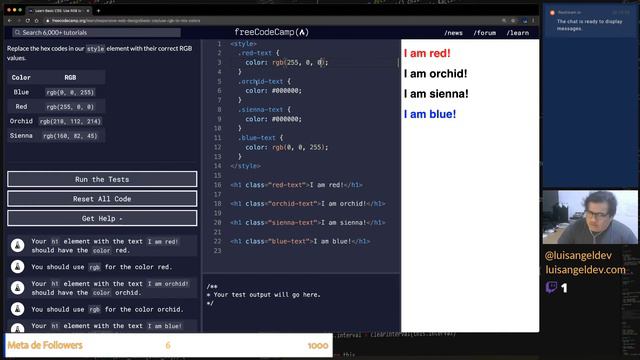Click Reset All Code button

pos(102,199)
